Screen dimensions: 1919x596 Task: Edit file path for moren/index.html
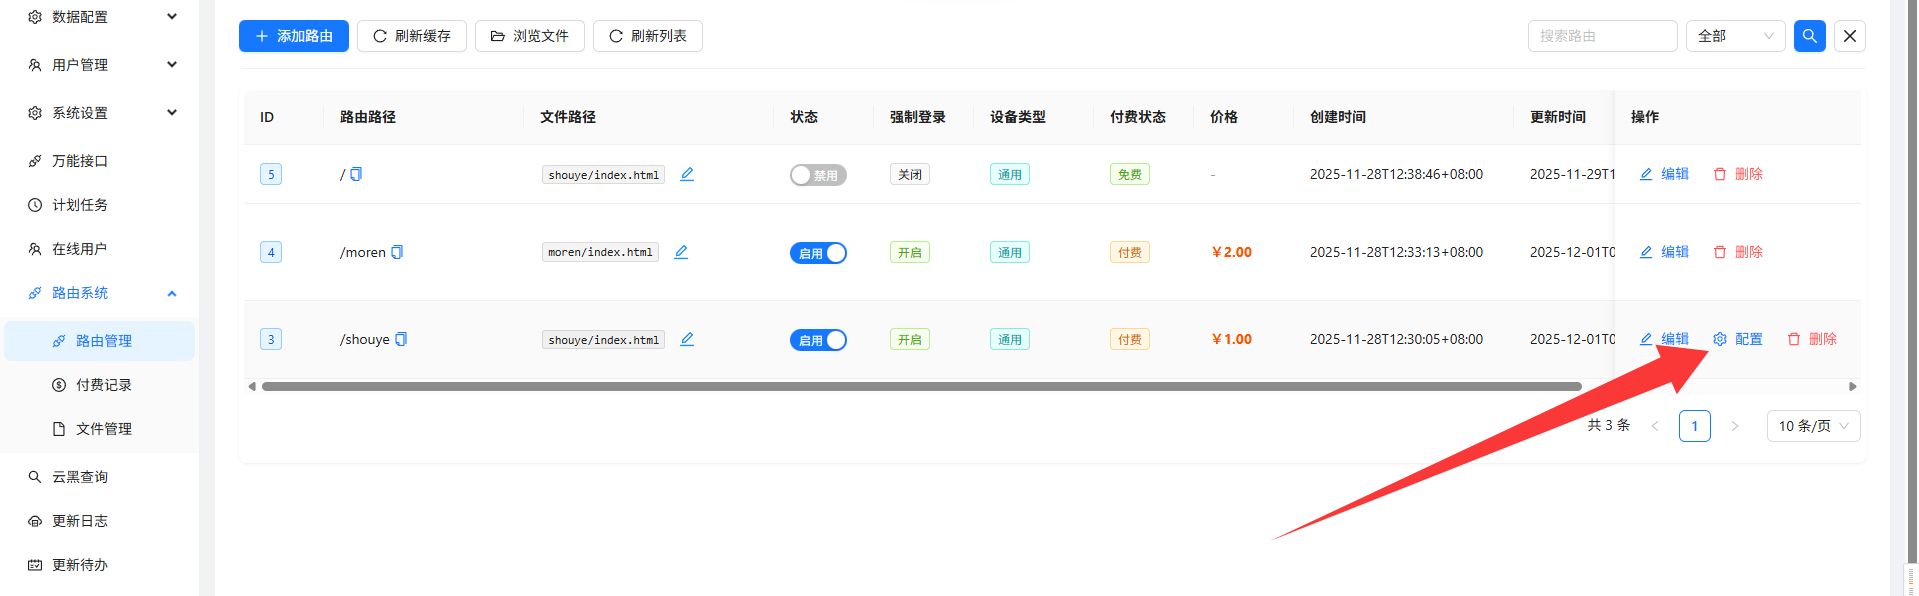[x=681, y=252]
